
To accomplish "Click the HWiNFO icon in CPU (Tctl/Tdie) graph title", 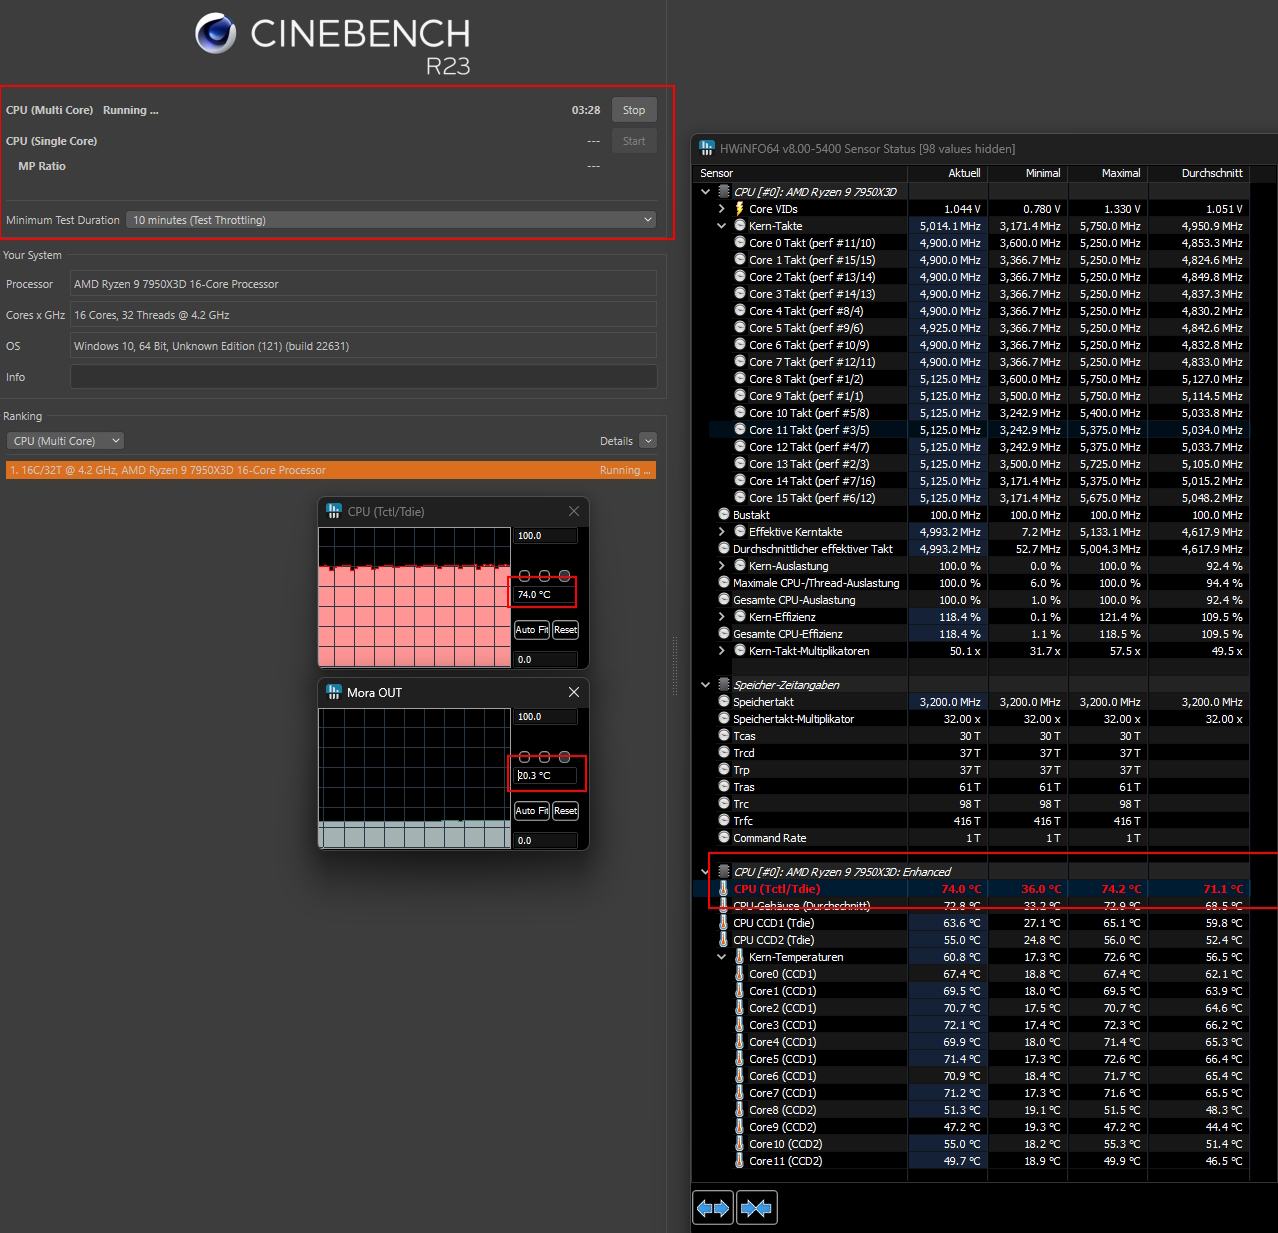I will tap(334, 511).
